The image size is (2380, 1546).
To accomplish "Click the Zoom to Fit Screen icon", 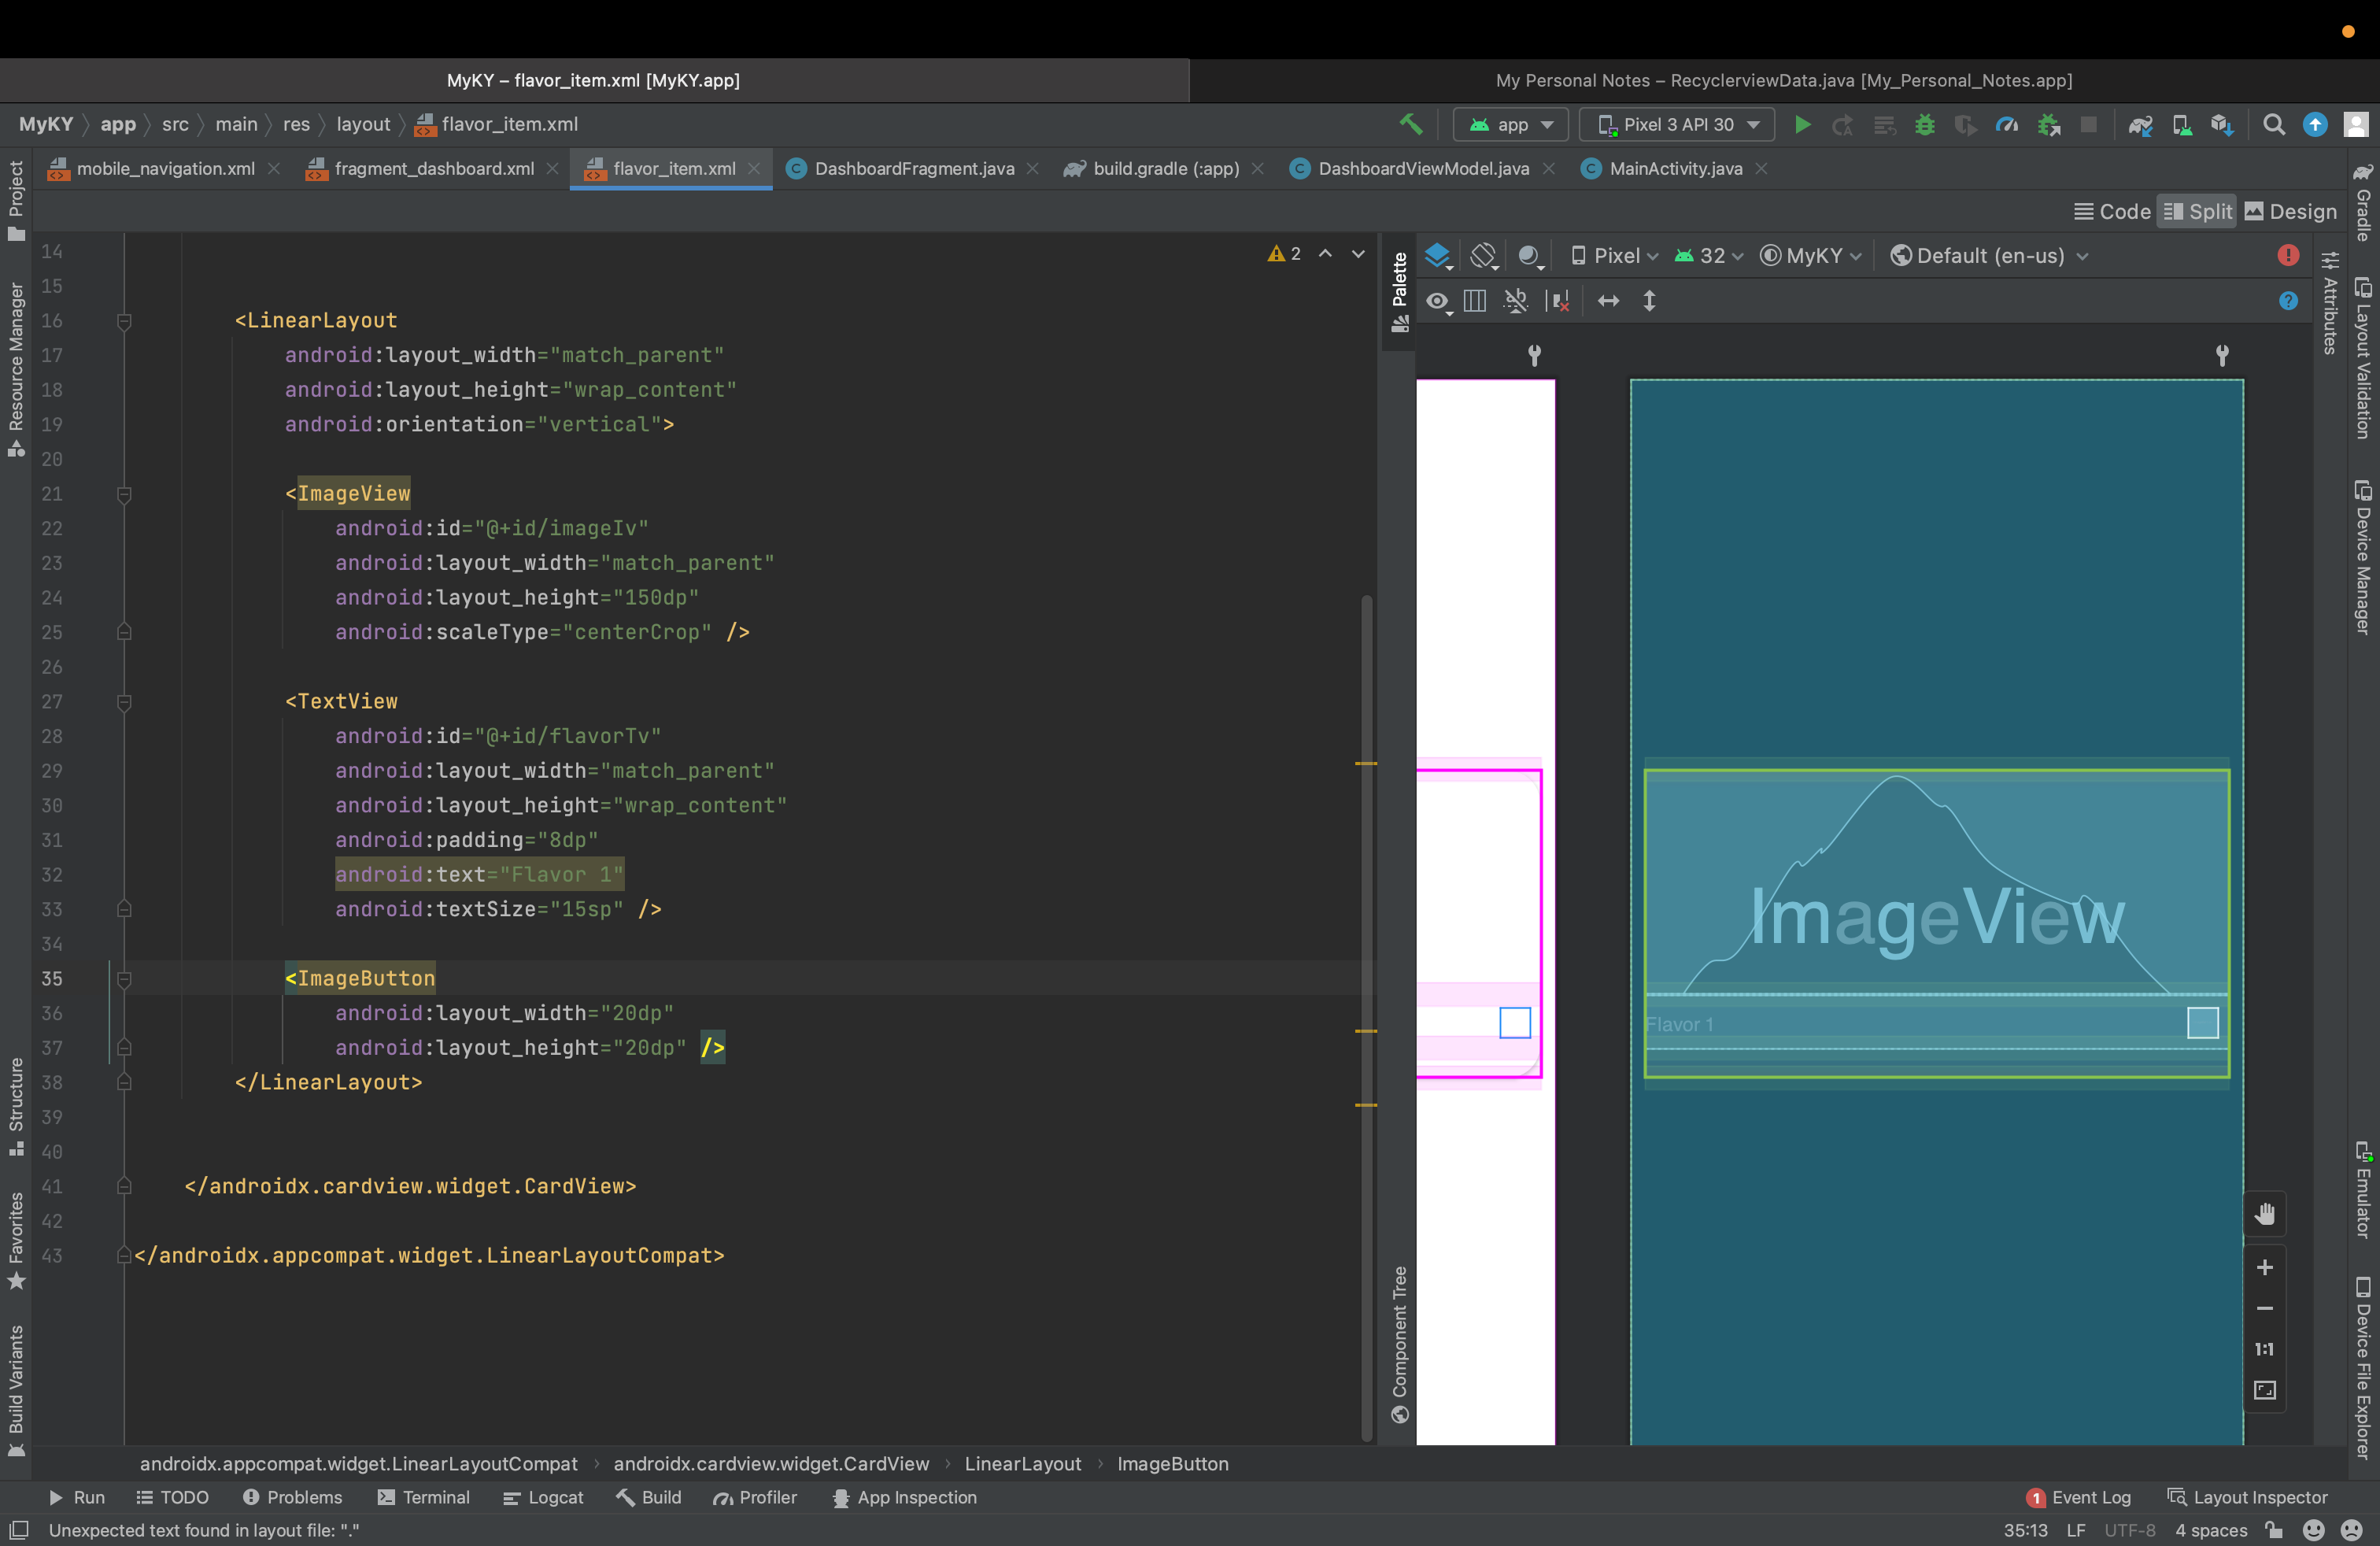I will coord(2264,1390).
